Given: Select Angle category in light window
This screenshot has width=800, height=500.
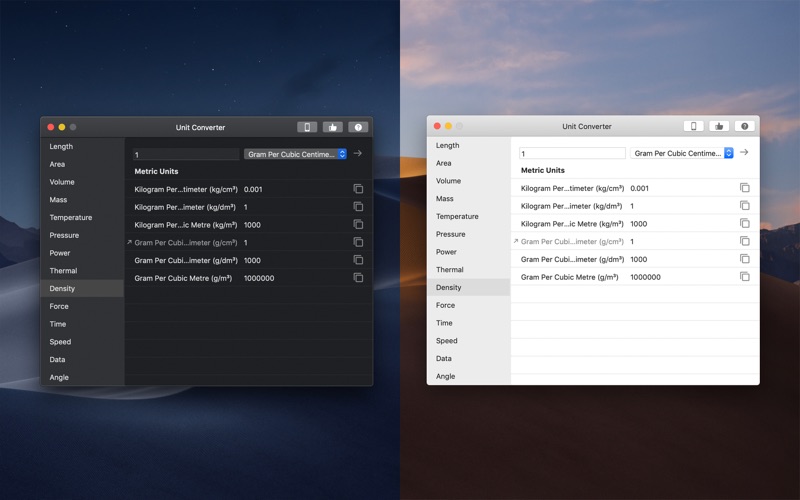Looking at the screenshot, I should [468, 377].
